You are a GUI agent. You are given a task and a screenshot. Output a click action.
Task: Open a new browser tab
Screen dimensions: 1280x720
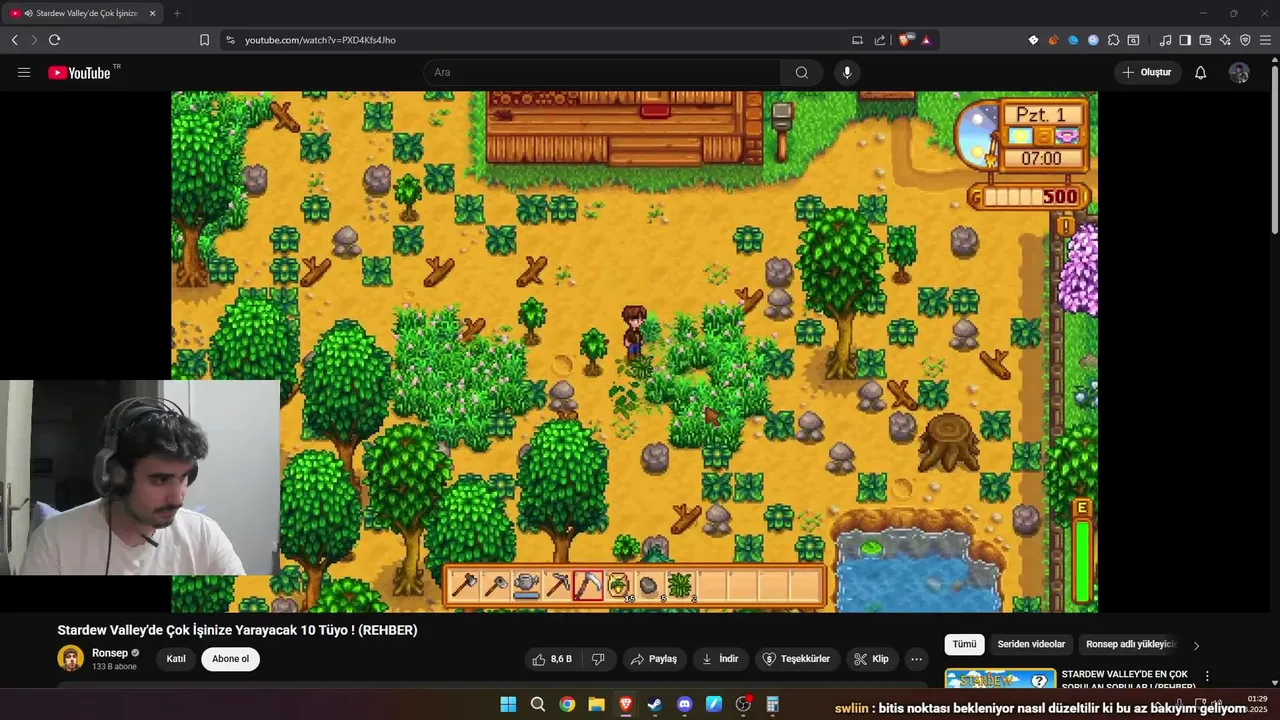[177, 13]
